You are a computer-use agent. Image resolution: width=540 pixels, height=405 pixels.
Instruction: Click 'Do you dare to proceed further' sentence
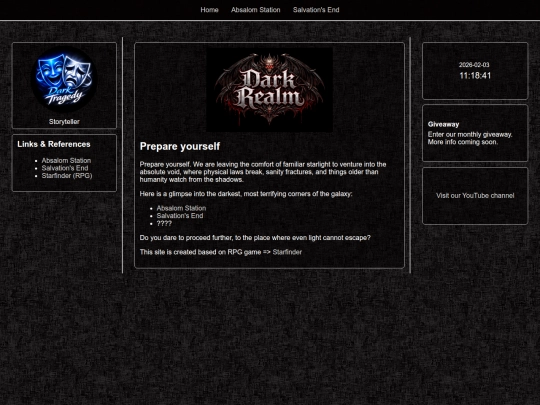click(x=255, y=238)
